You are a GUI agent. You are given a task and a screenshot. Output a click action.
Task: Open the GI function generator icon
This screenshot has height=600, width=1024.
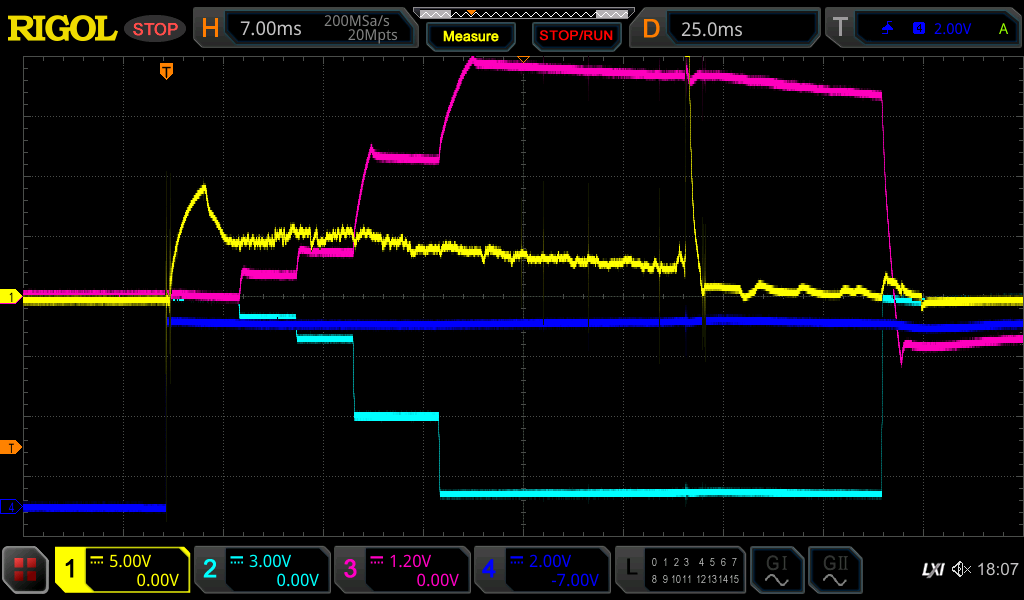(776, 570)
